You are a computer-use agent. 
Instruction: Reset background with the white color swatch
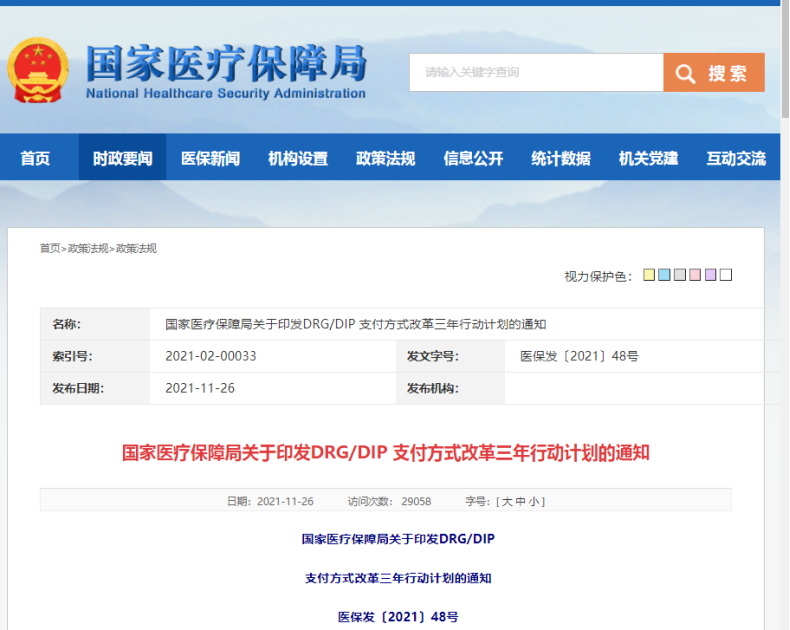click(x=726, y=275)
